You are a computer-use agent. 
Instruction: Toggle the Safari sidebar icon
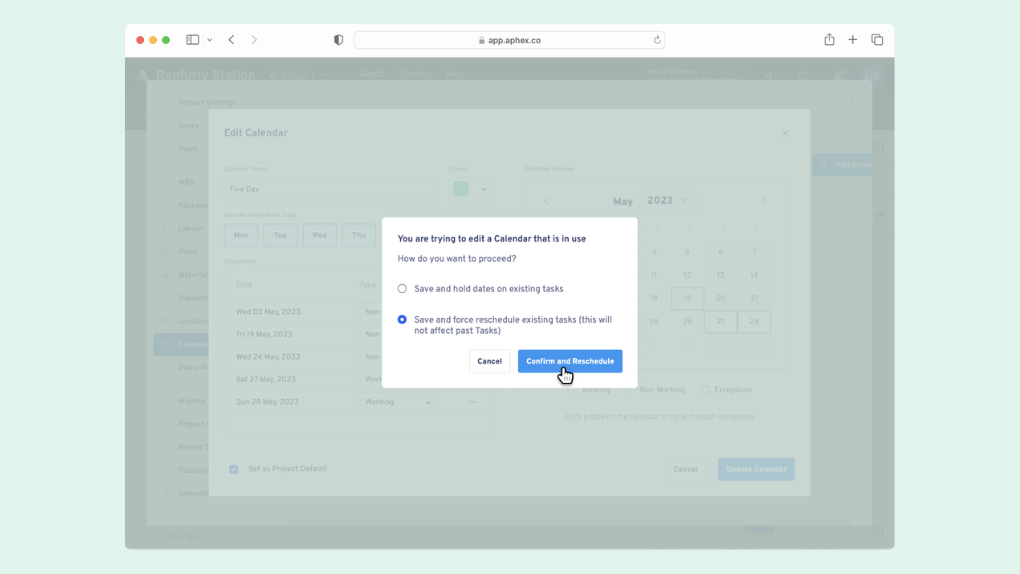pyautogui.click(x=193, y=40)
